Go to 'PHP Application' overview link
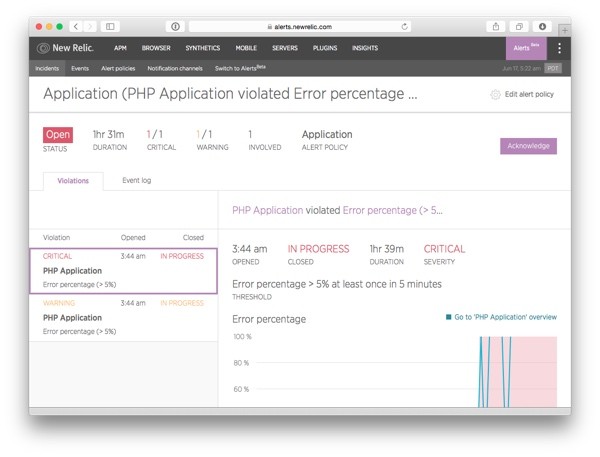 (505, 317)
